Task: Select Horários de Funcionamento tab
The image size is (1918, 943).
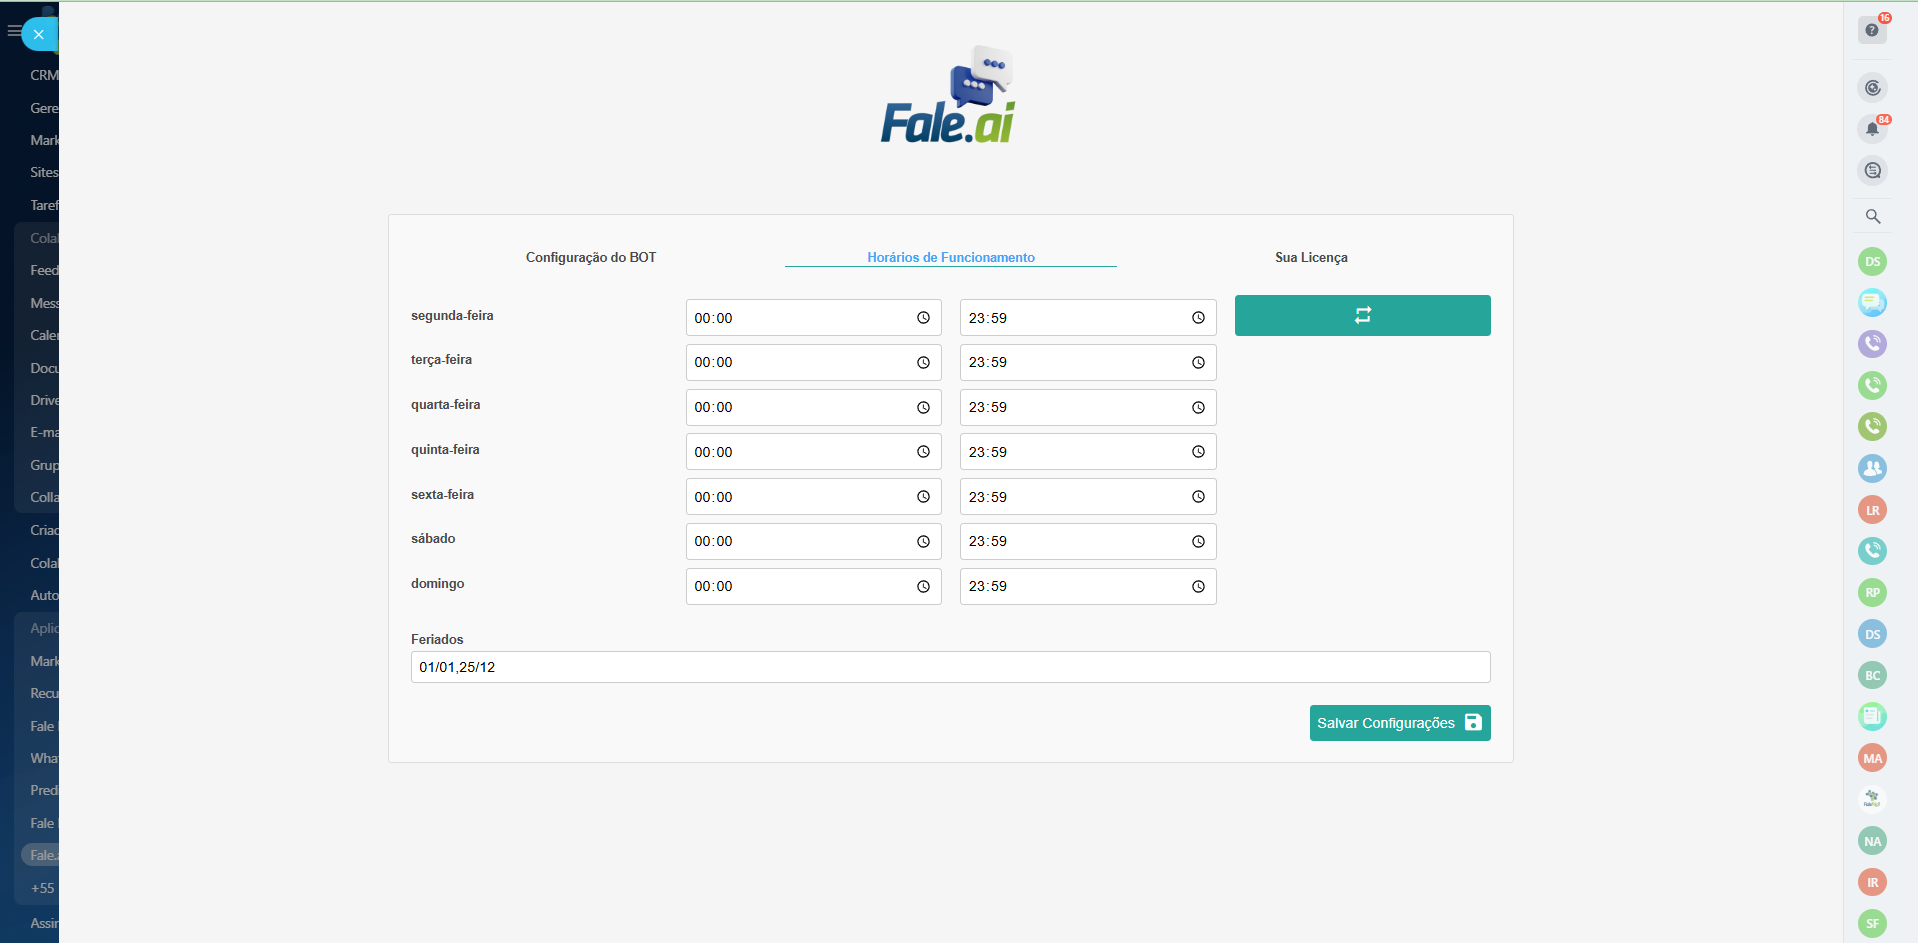Action: (x=950, y=257)
